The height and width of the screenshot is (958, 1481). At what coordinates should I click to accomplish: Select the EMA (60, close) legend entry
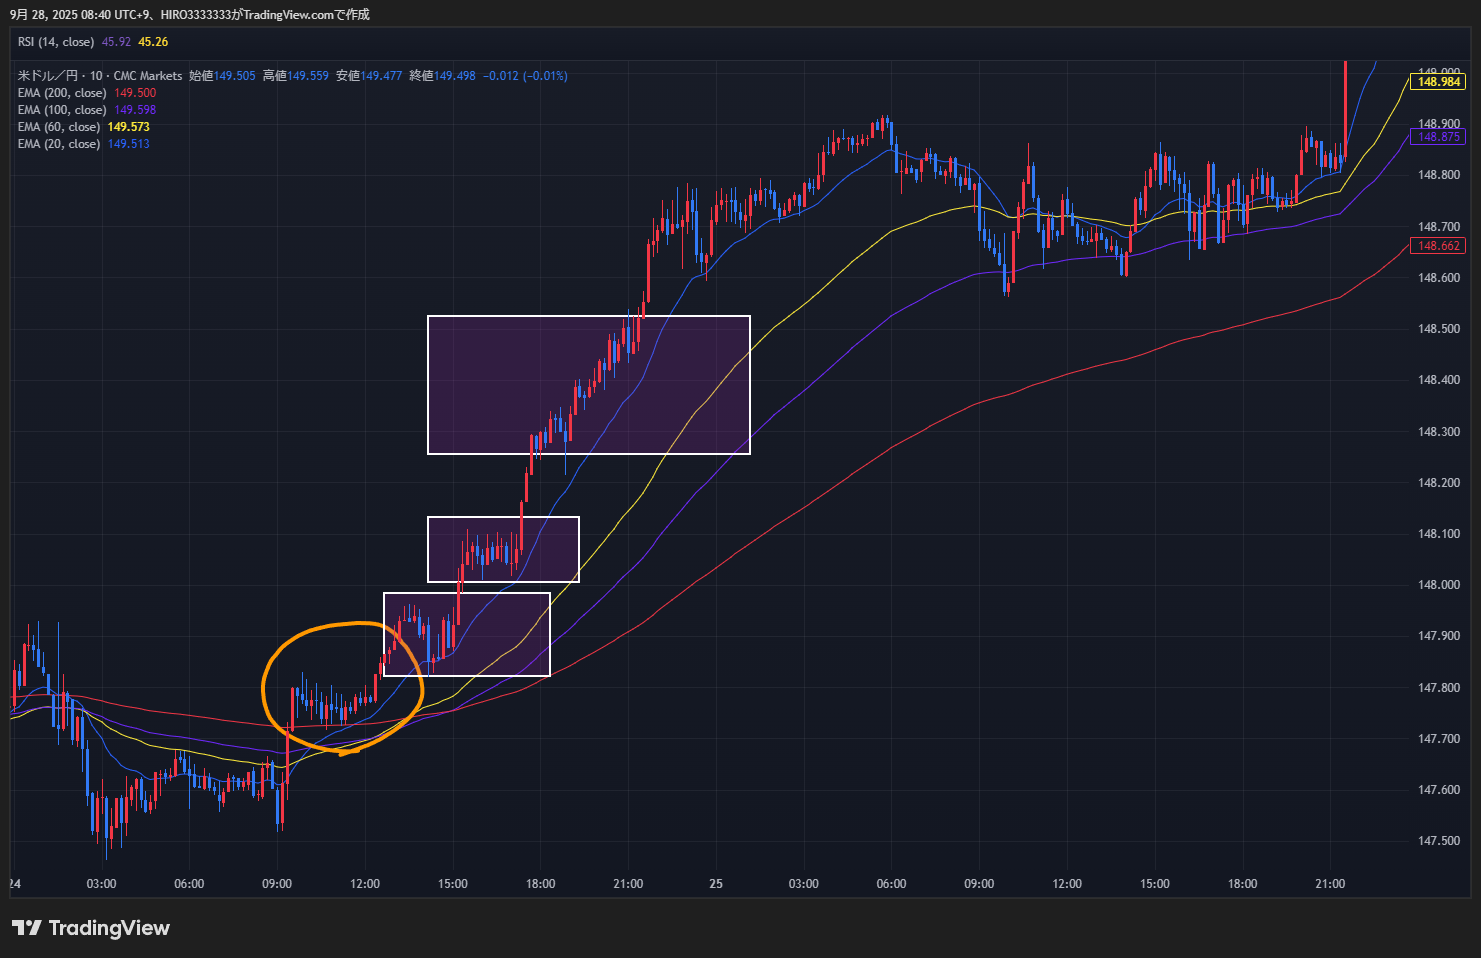59,127
